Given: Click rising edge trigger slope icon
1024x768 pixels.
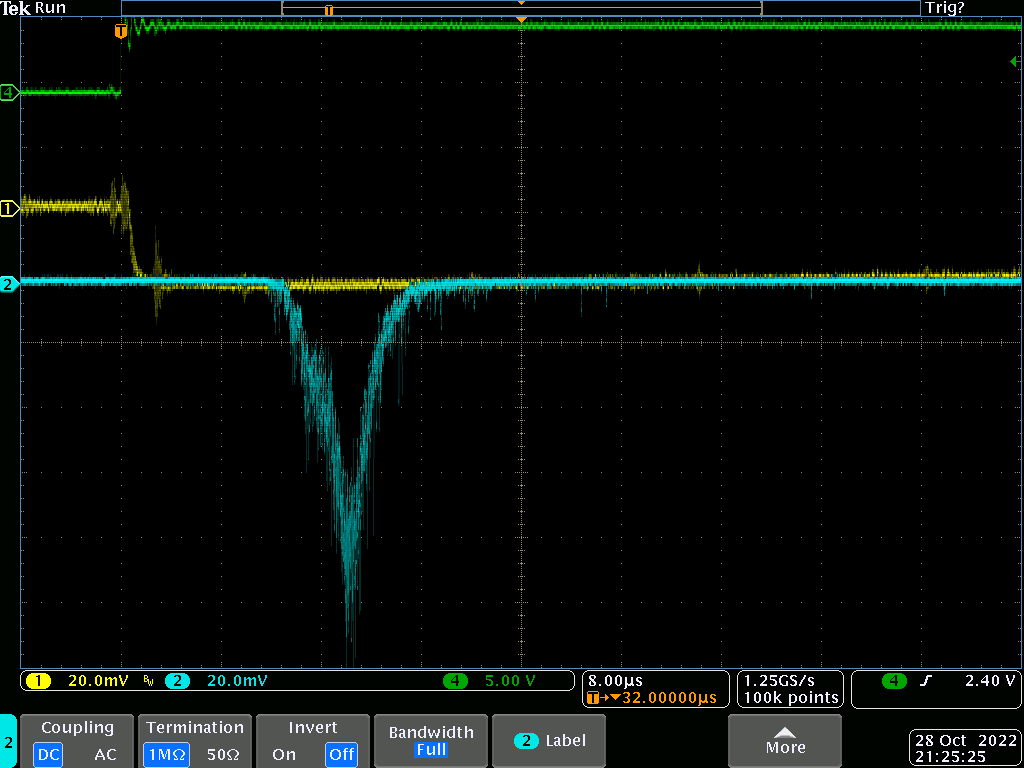Looking at the screenshot, I should tap(926, 681).
